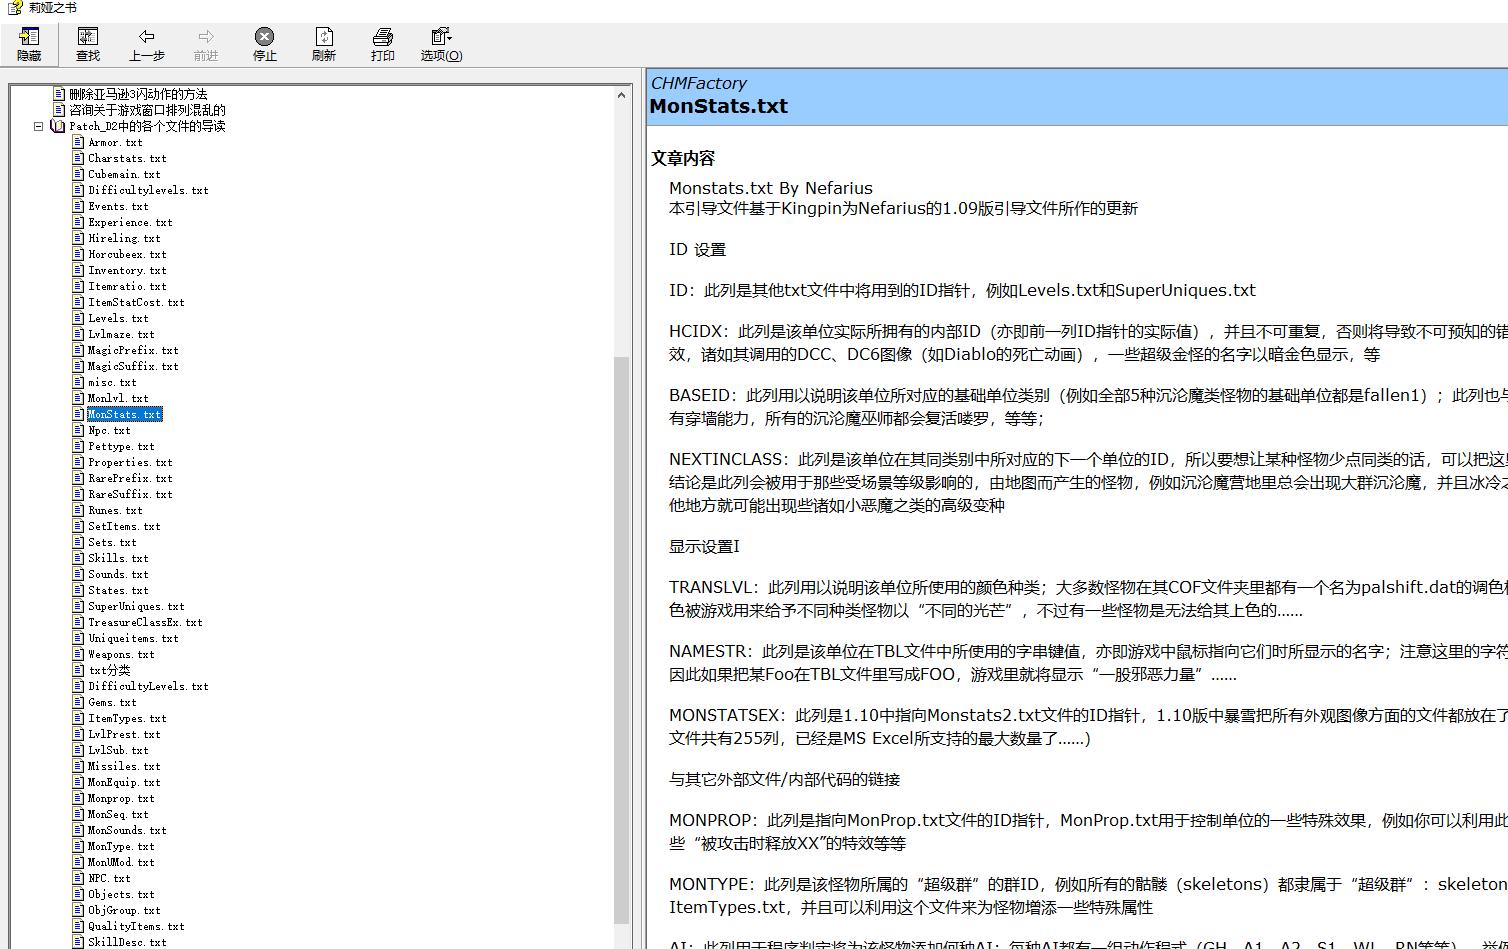Select Monprop.txt in the tree
The image size is (1508, 949).
[121, 798]
